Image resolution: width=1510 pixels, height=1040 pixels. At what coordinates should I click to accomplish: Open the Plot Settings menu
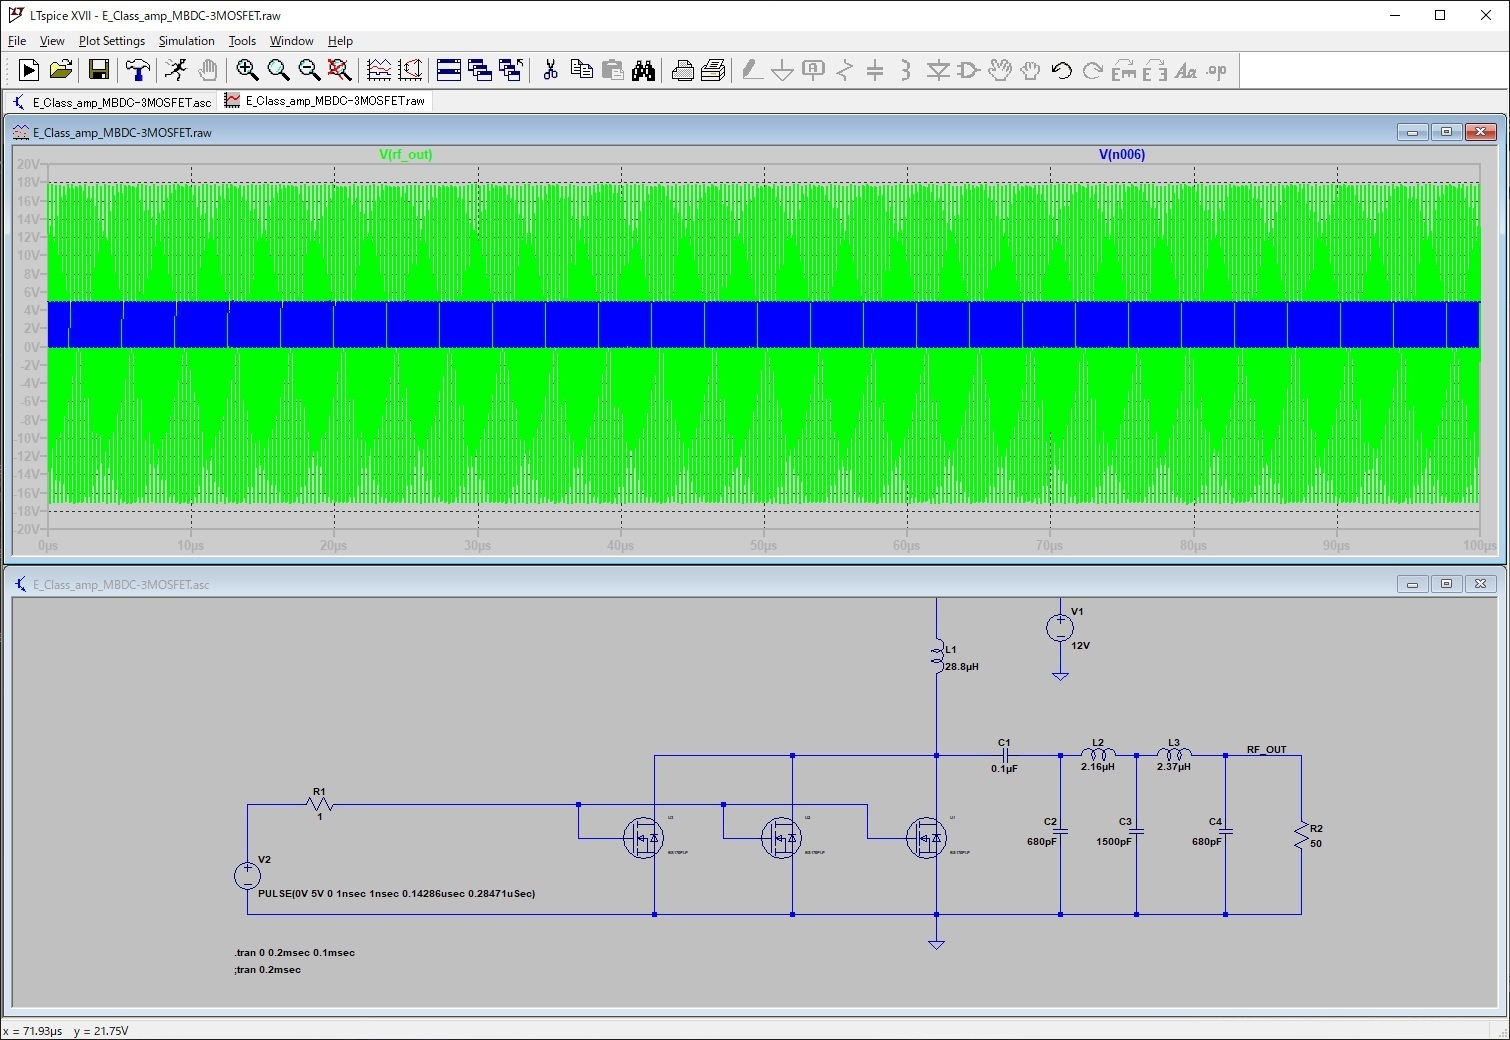coord(111,41)
